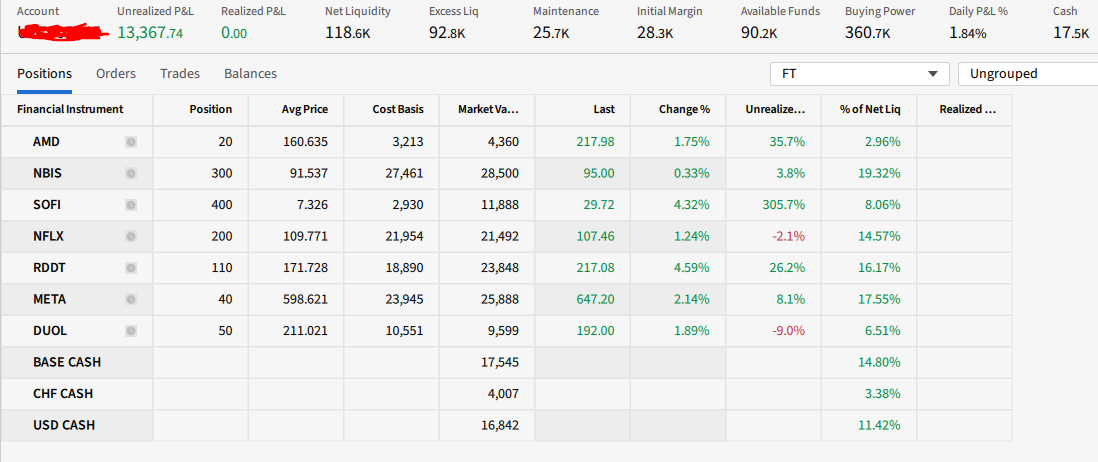The height and width of the screenshot is (462, 1098).
Task: Sort by Unrealized column header
Action: click(x=773, y=110)
